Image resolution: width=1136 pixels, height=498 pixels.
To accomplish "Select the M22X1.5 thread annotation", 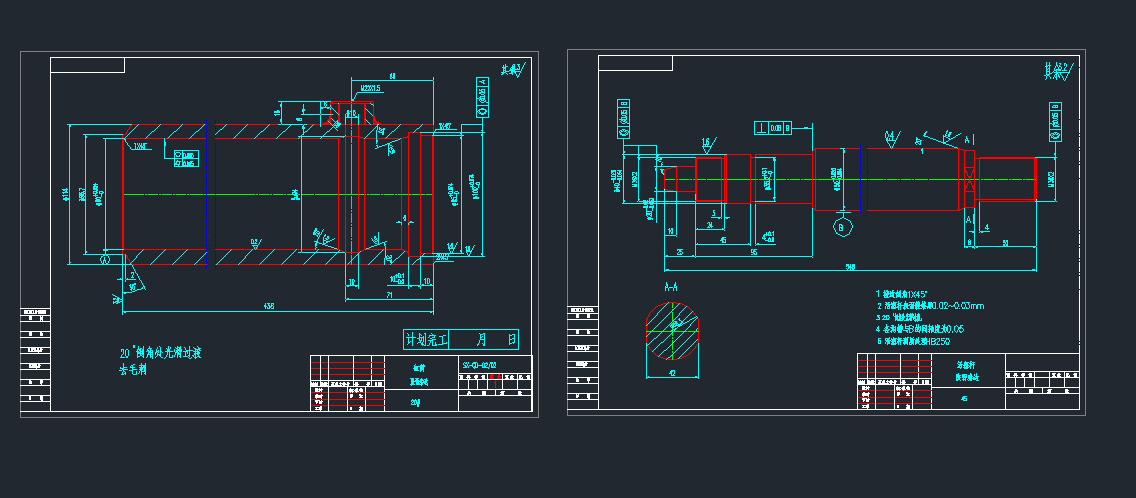I will 370,88.
